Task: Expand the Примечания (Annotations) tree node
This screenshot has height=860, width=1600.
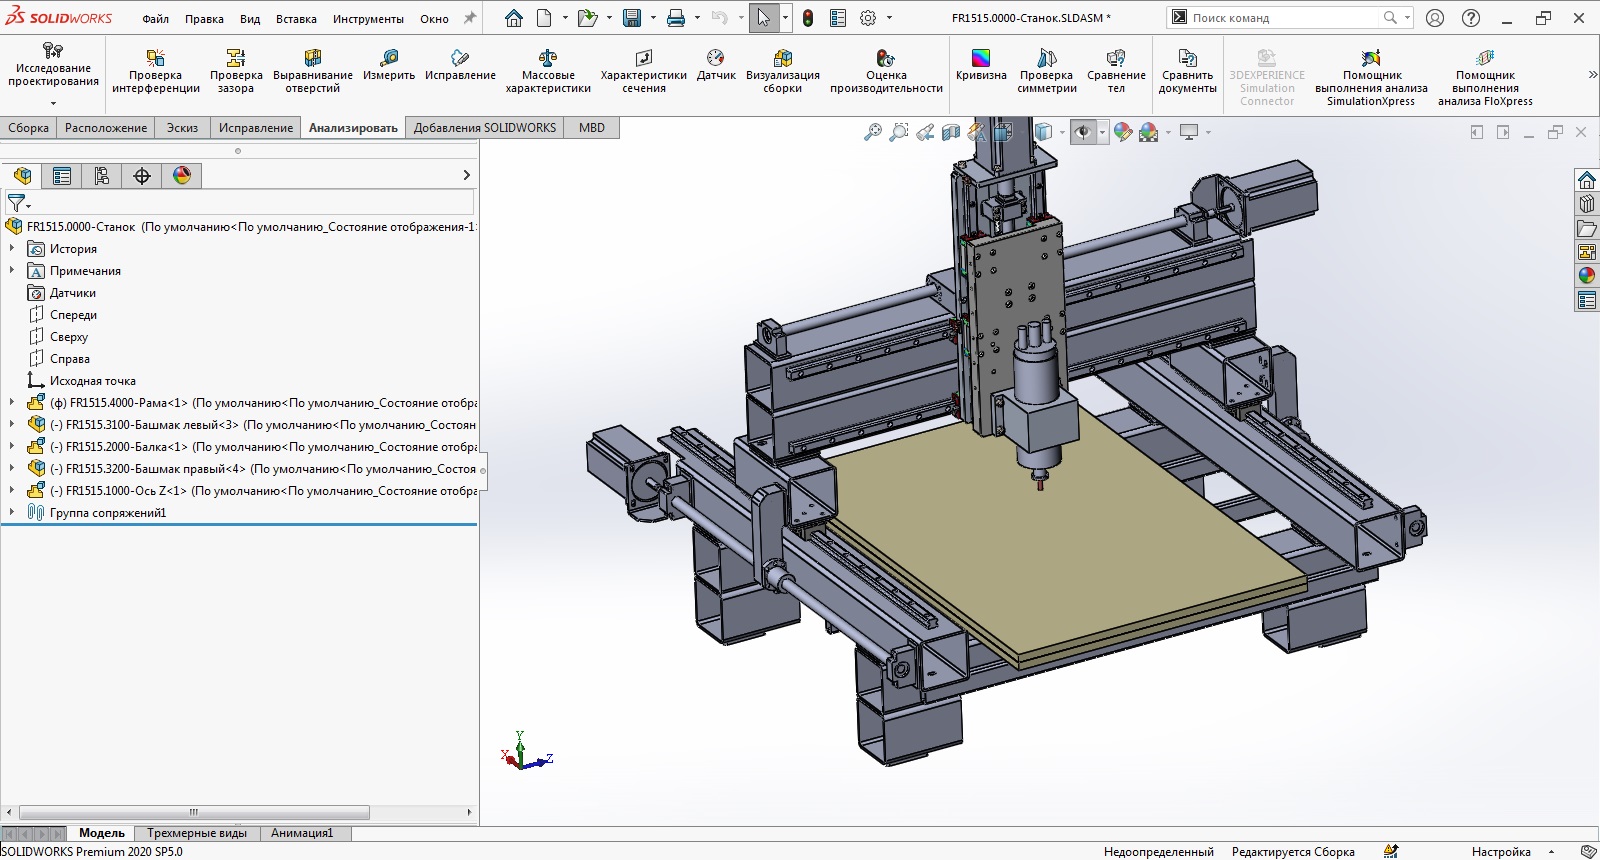Action: [12, 270]
